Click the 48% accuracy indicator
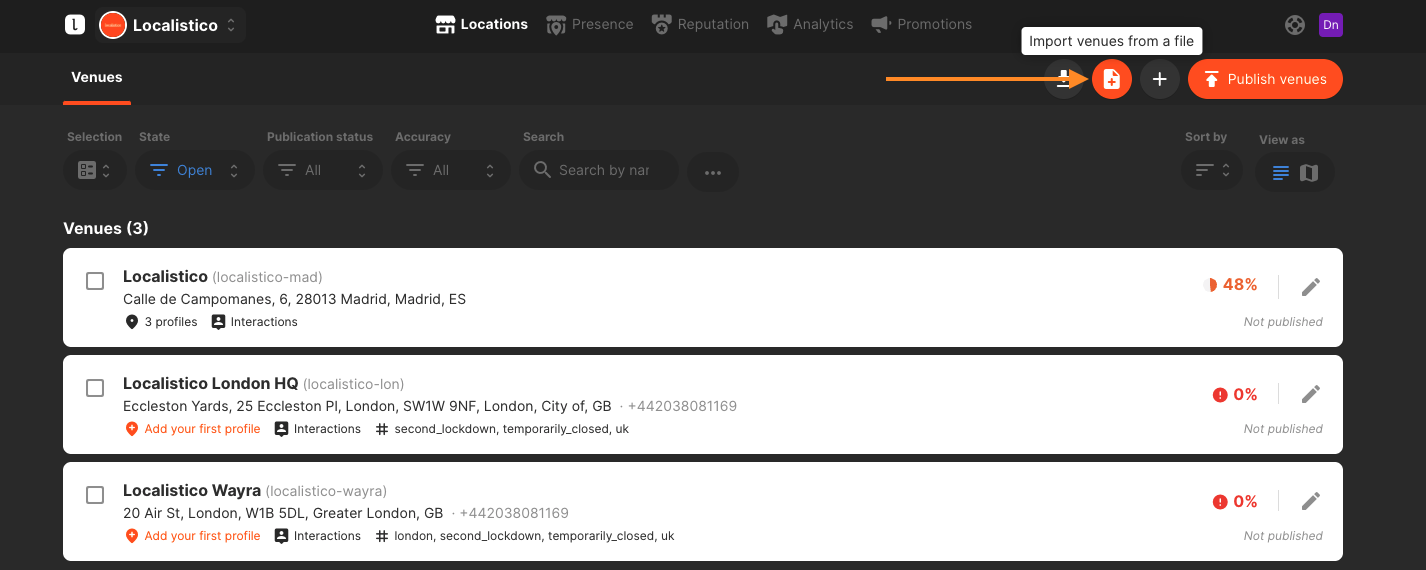 pos(1232,285)
